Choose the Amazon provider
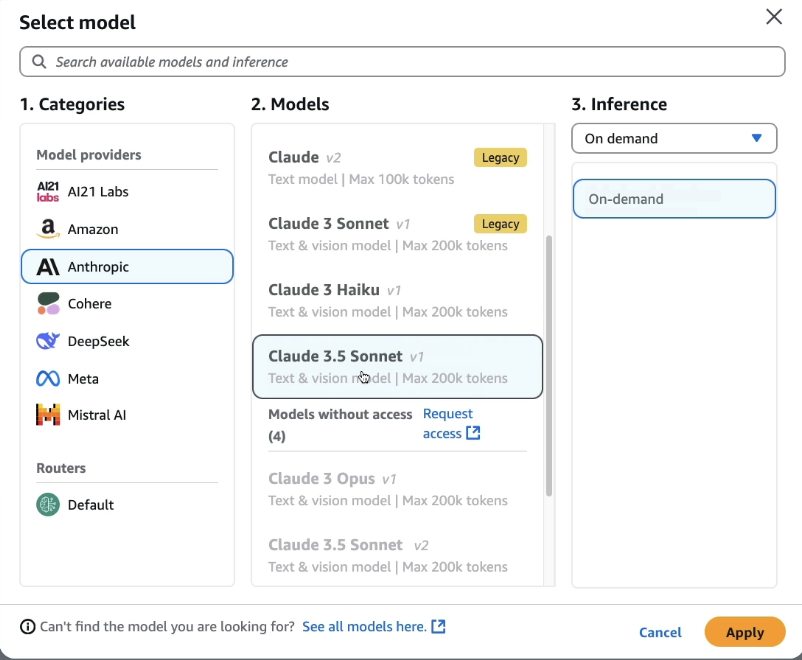 [127, 229]
